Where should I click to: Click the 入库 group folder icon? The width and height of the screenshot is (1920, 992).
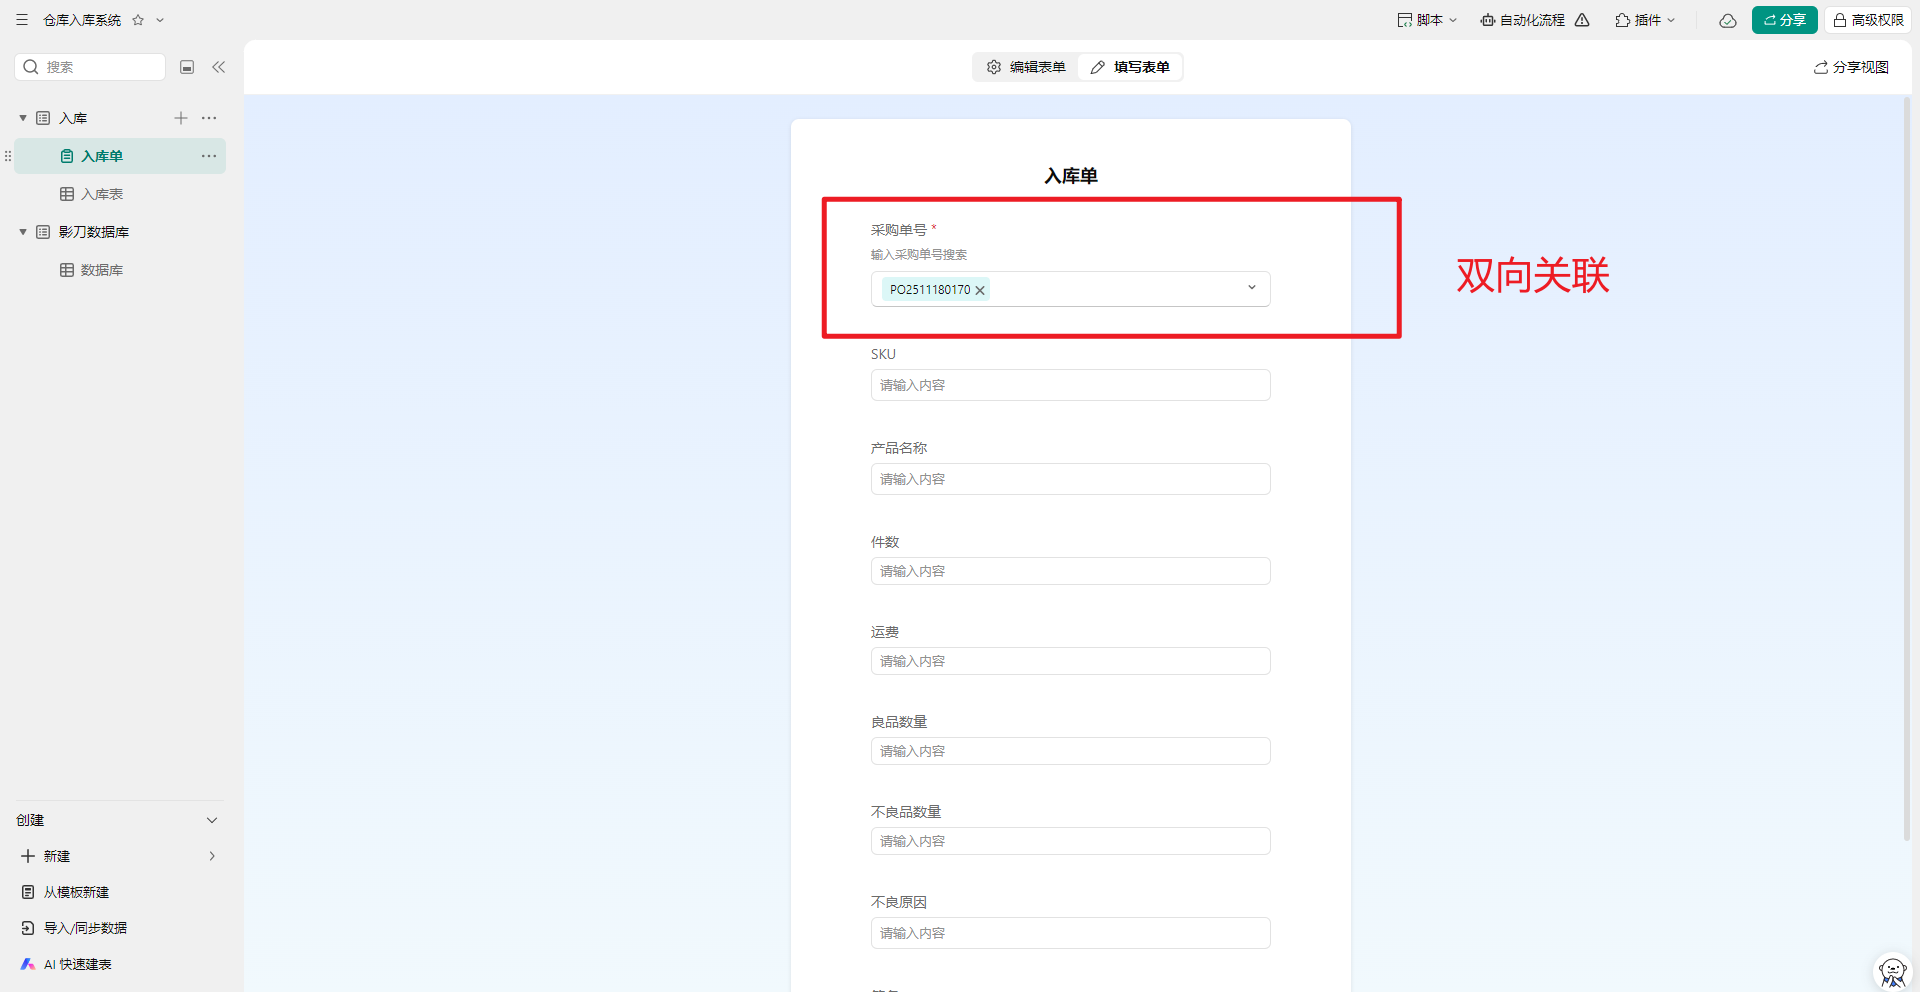pyautogui.click(x=43, y=118)
